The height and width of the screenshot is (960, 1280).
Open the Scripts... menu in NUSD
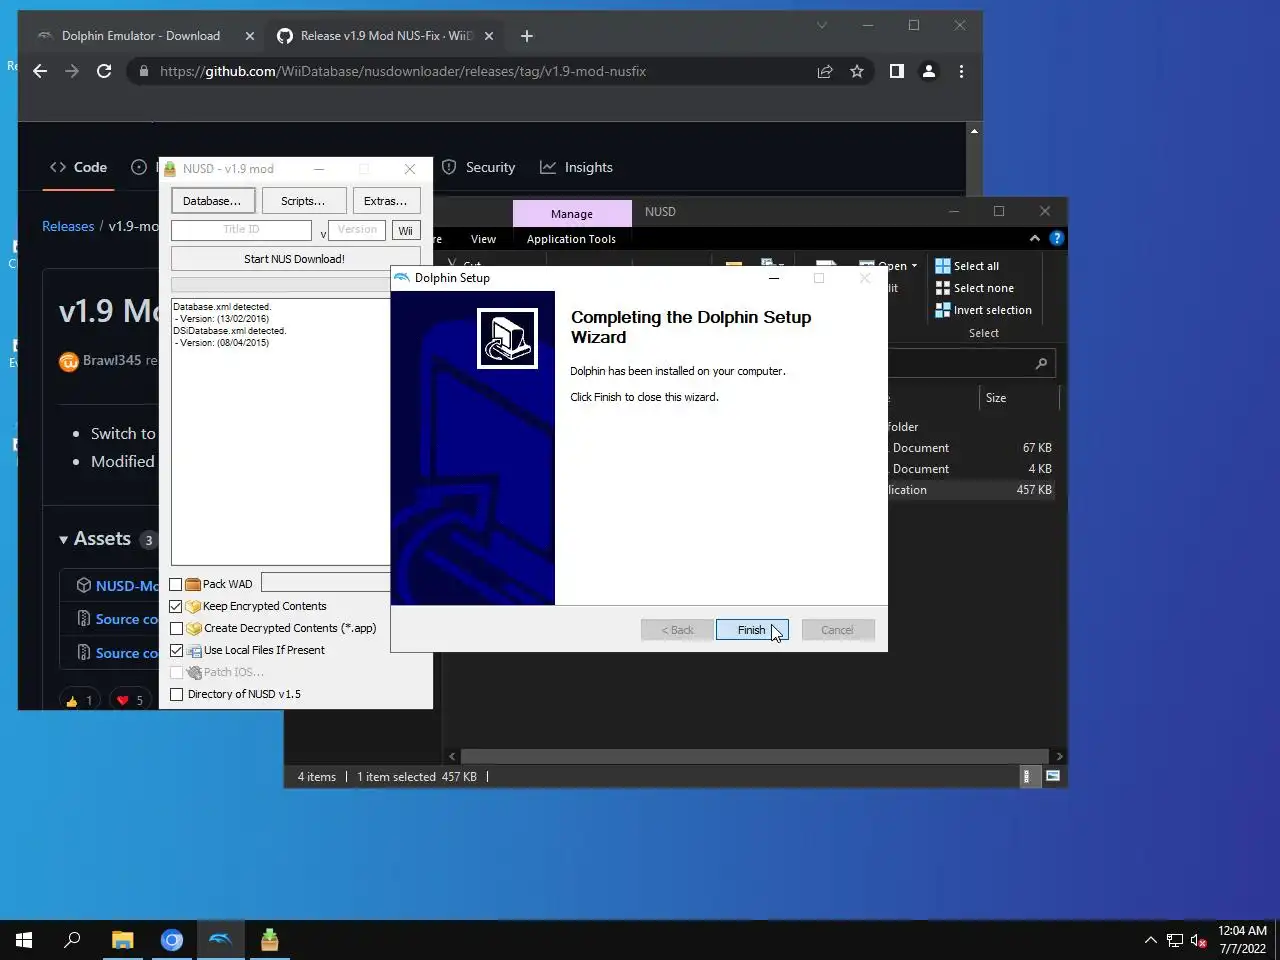click(x=303, y=201)
